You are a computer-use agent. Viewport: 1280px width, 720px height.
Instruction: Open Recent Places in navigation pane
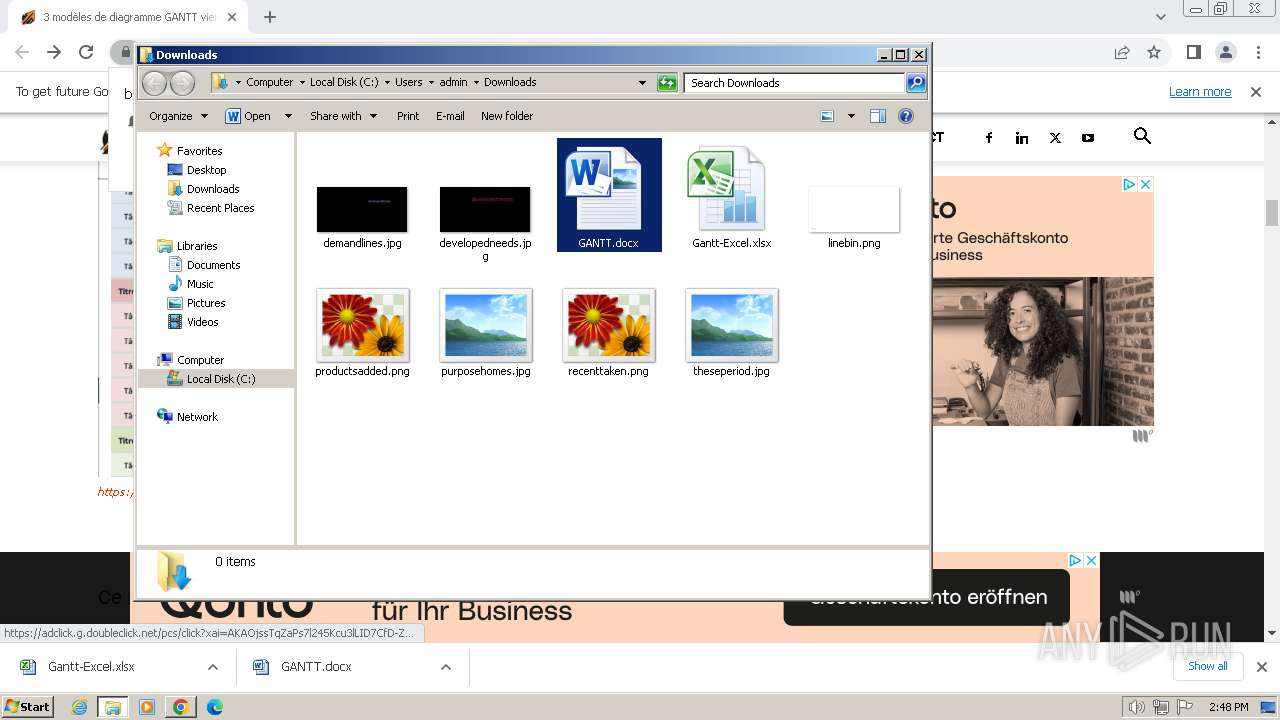tap(220, 208)
